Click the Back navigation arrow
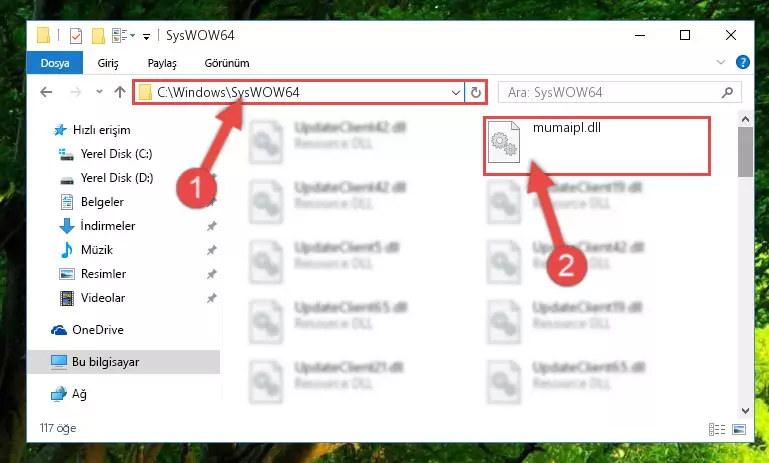The image size is (769, 463). [x=46, y=92]
